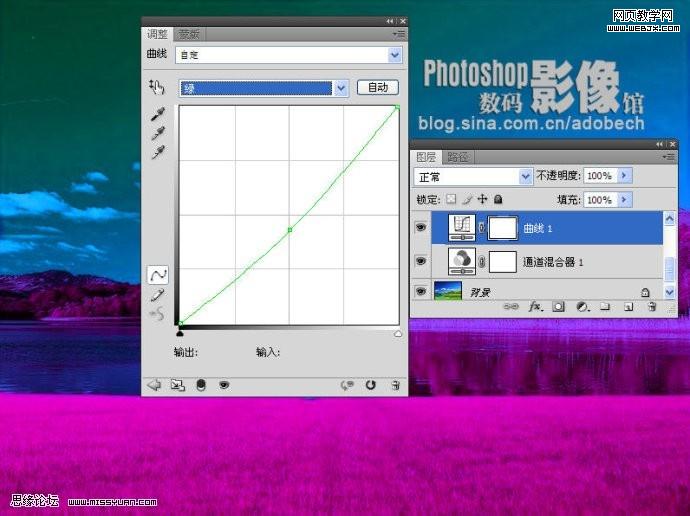690x516 pixels.
Task: Collapse the Adjustments panel with double arrows
Action: click(390, 21)
